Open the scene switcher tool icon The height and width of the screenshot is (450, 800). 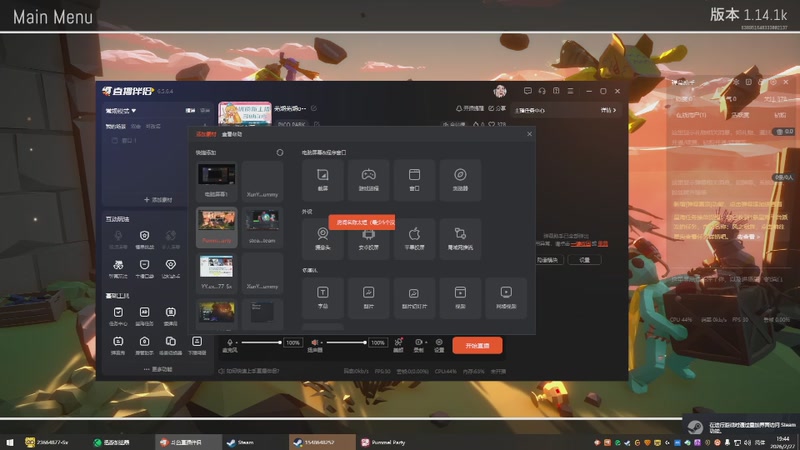[x=170, y=345]
